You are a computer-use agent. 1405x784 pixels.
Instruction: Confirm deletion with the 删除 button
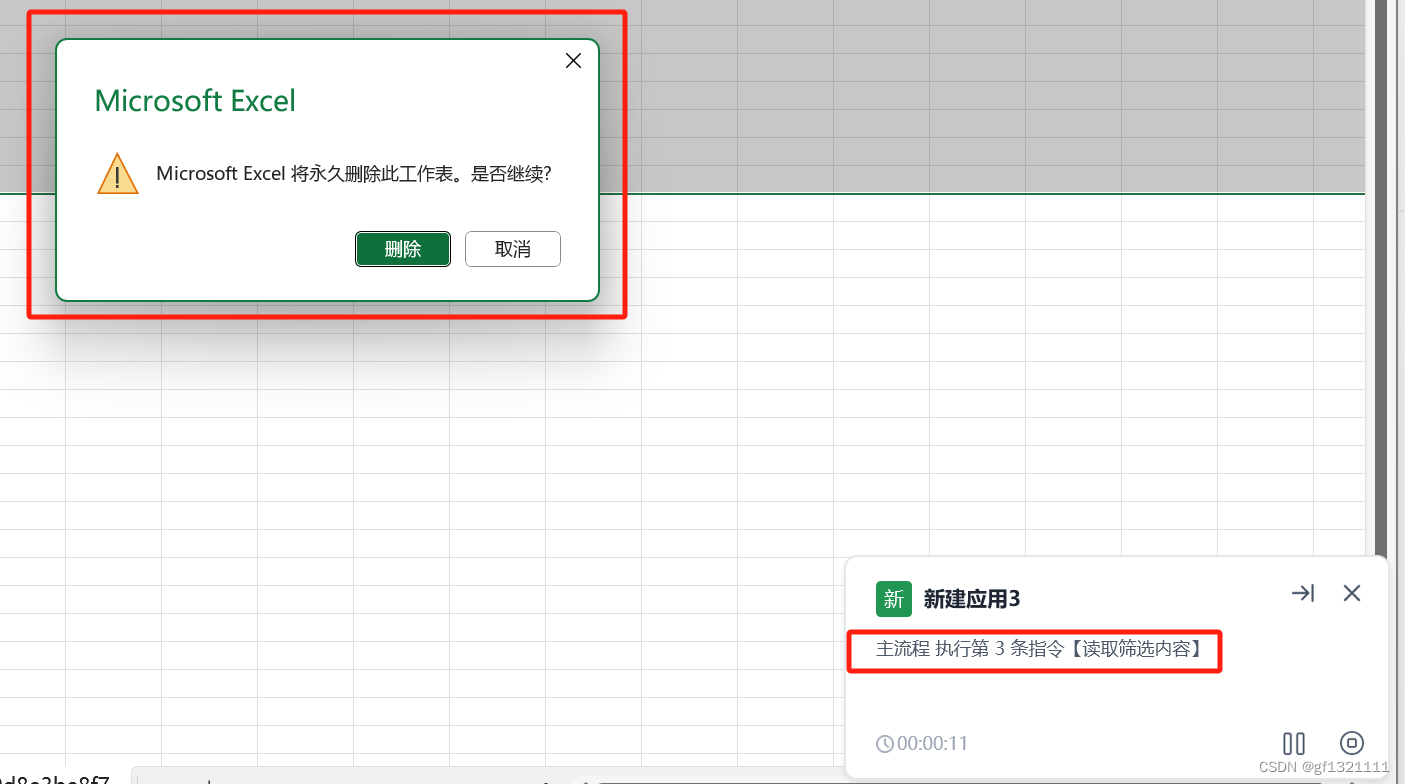[403, 249]
